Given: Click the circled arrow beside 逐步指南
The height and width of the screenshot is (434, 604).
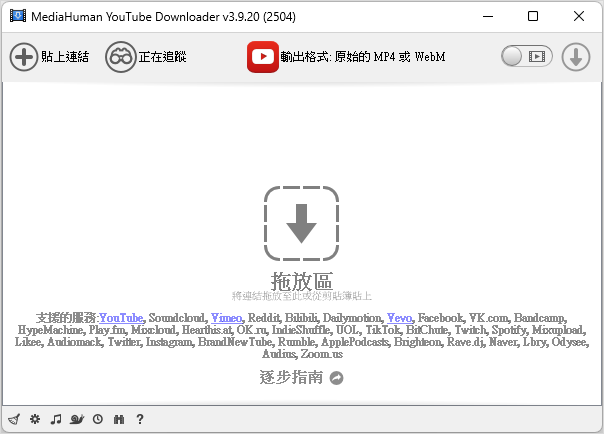Looking at the screenshot, I should [337, 378].
